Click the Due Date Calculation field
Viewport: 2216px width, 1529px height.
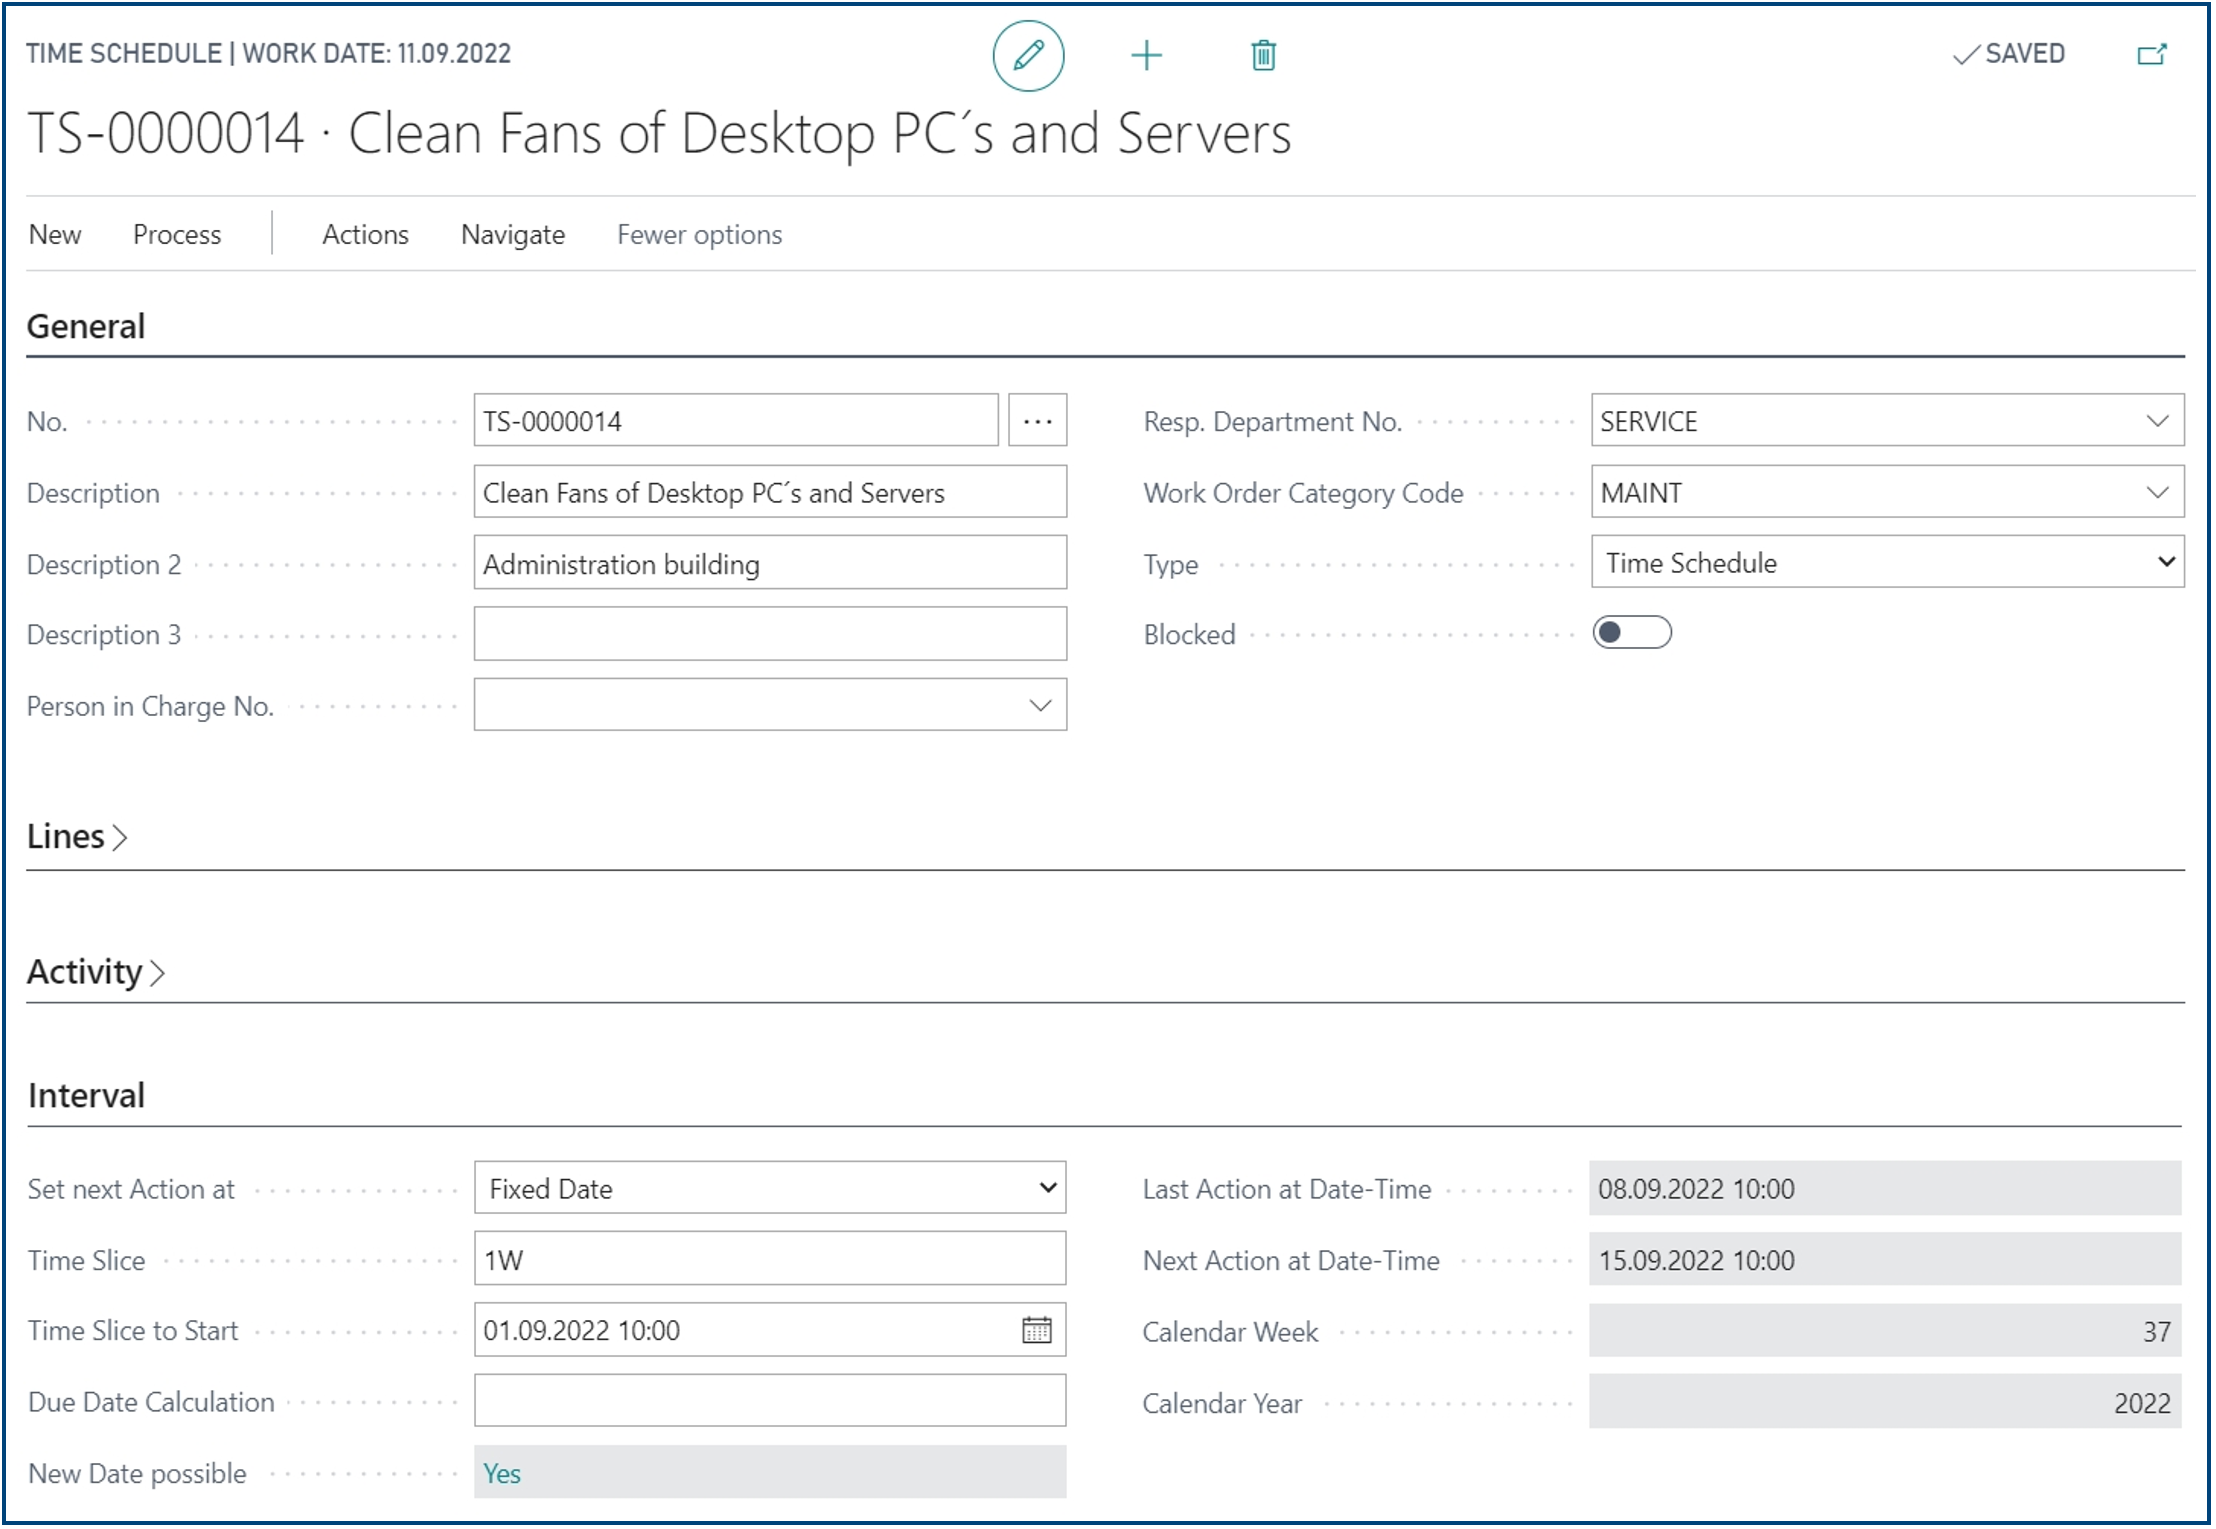click(770, 1401)
